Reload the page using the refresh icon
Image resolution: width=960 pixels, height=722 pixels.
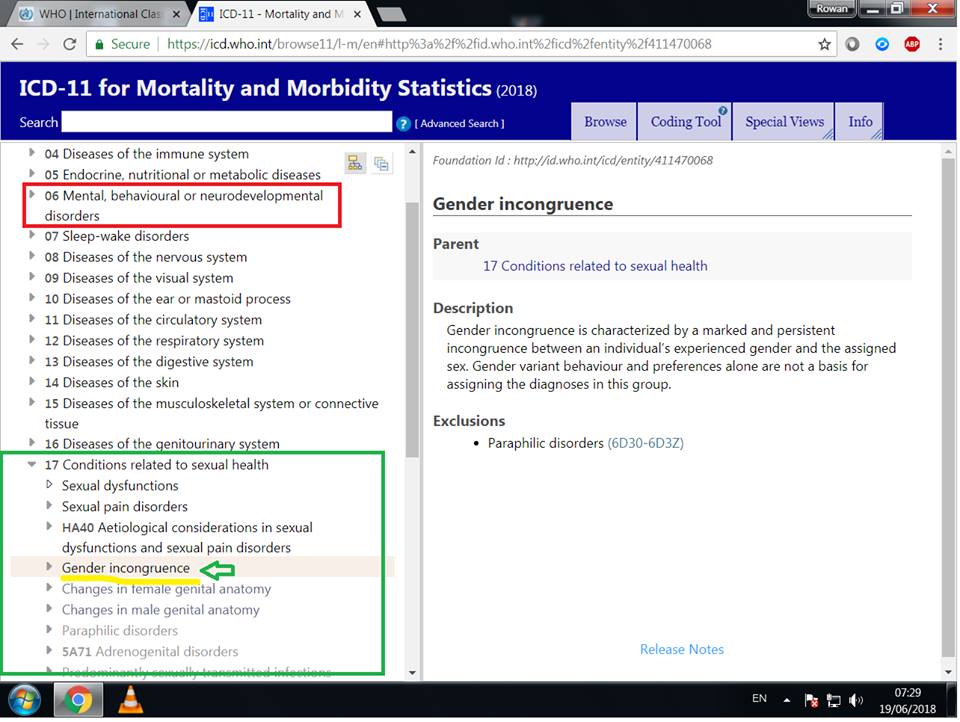(x=69, y=44)
